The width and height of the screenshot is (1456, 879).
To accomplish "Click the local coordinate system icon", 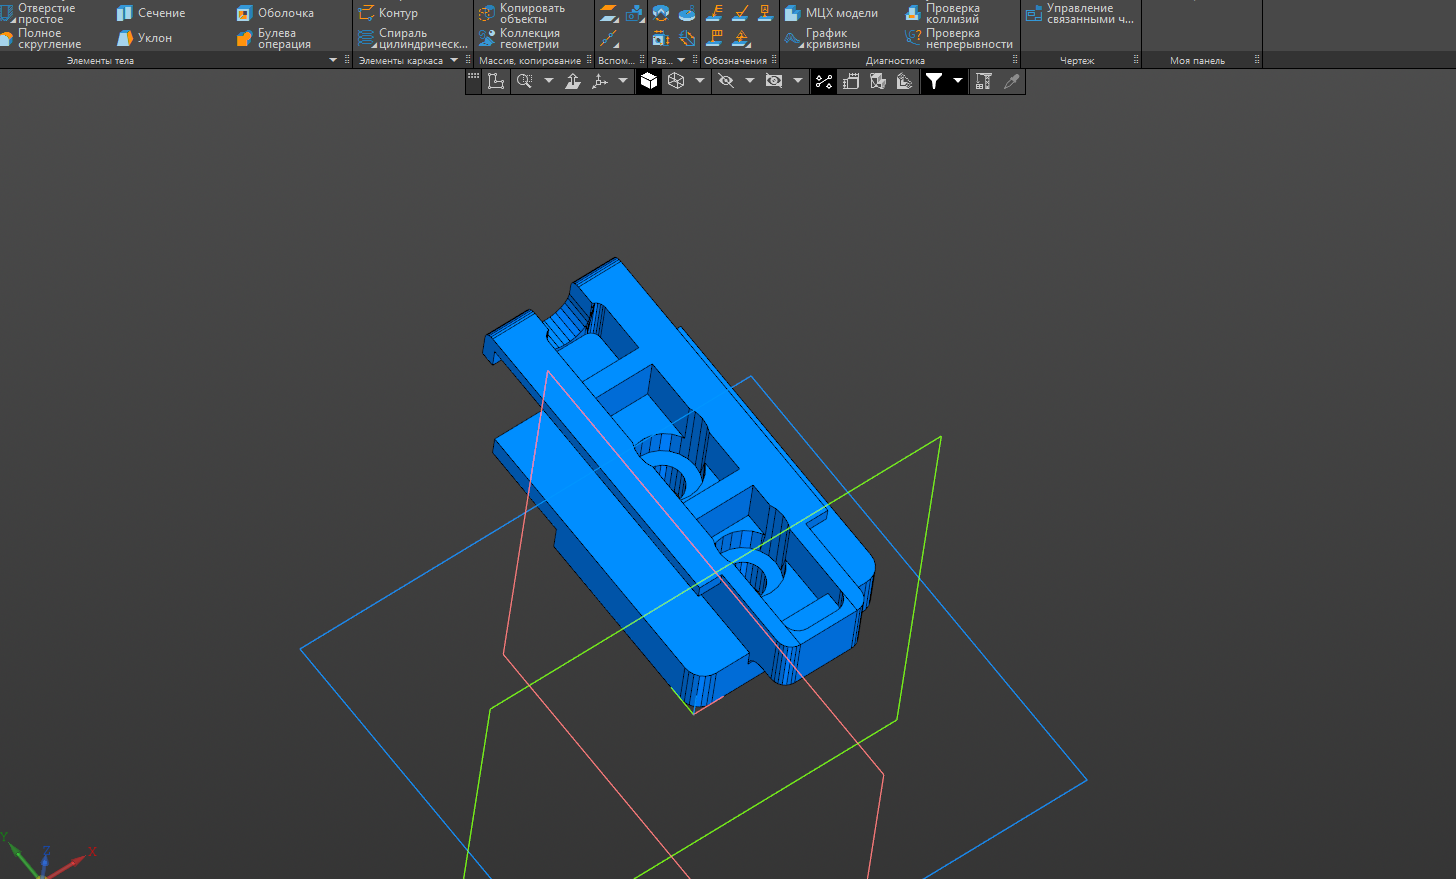I will click(496, 81).
